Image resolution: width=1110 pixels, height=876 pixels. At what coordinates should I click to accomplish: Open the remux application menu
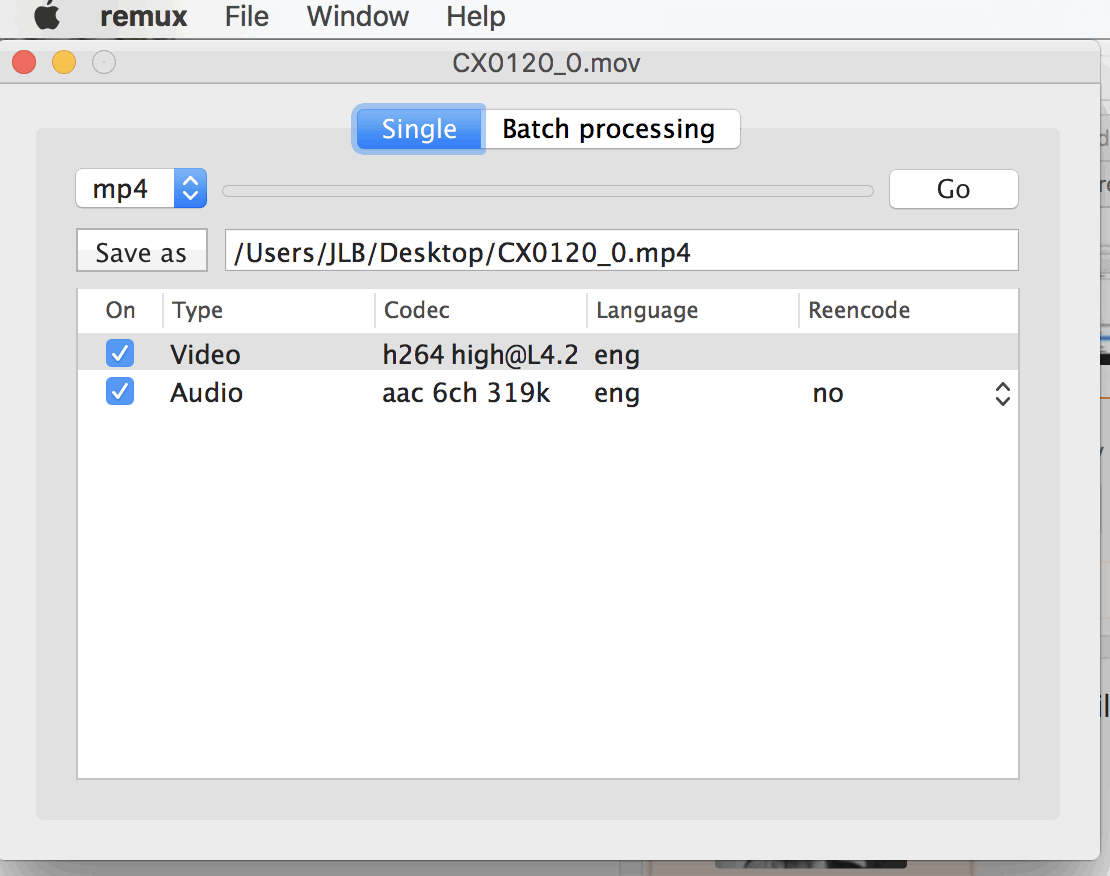[144, 16]
